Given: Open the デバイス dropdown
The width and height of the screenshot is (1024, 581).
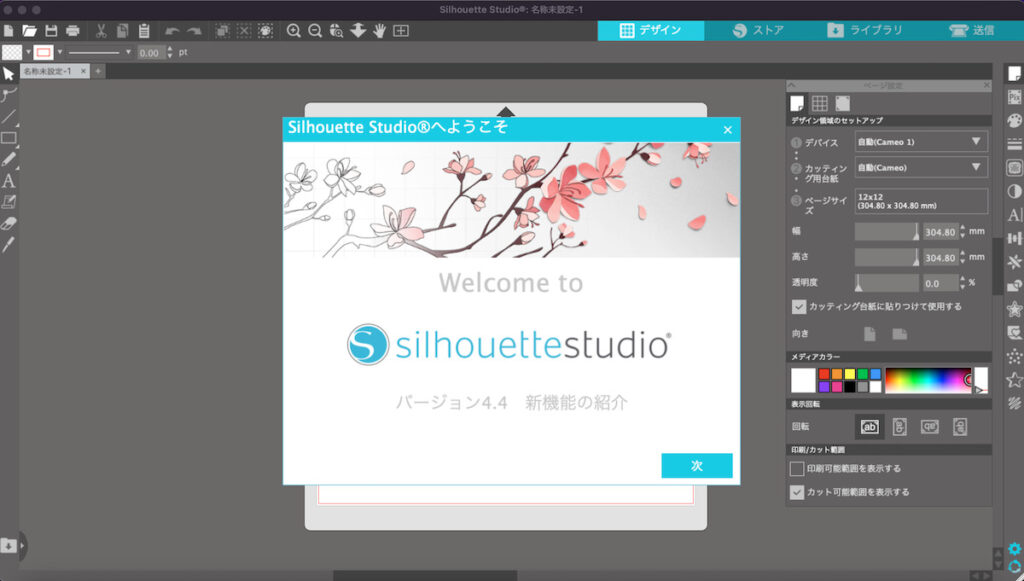Looking at the screenshot, I should (920, 142).
